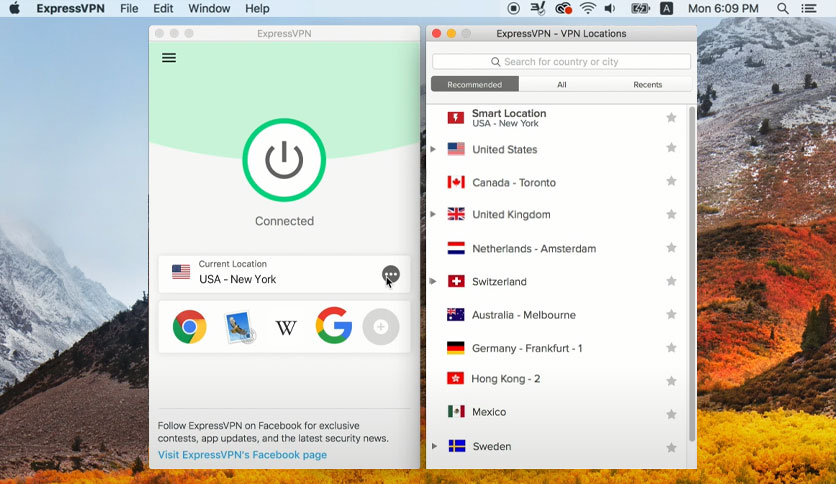Add a new shortcut with plus button
Viewport: 836px width, 484px height.
click(381, 326)
